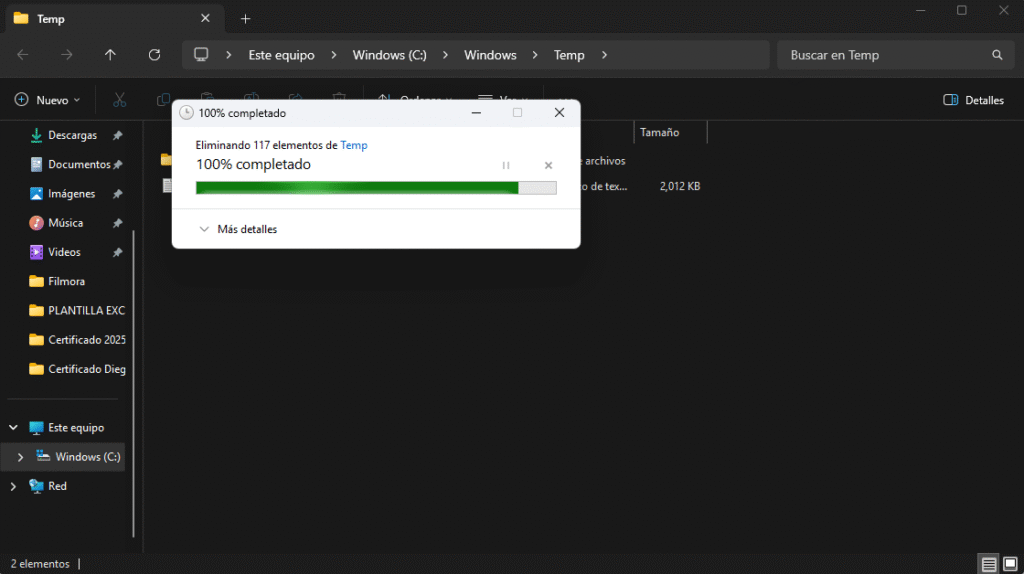The width and height of the screenshot is (1024, 574).
Task: Click the sidebar vertical scrollbar
Action: pos(134,384)
